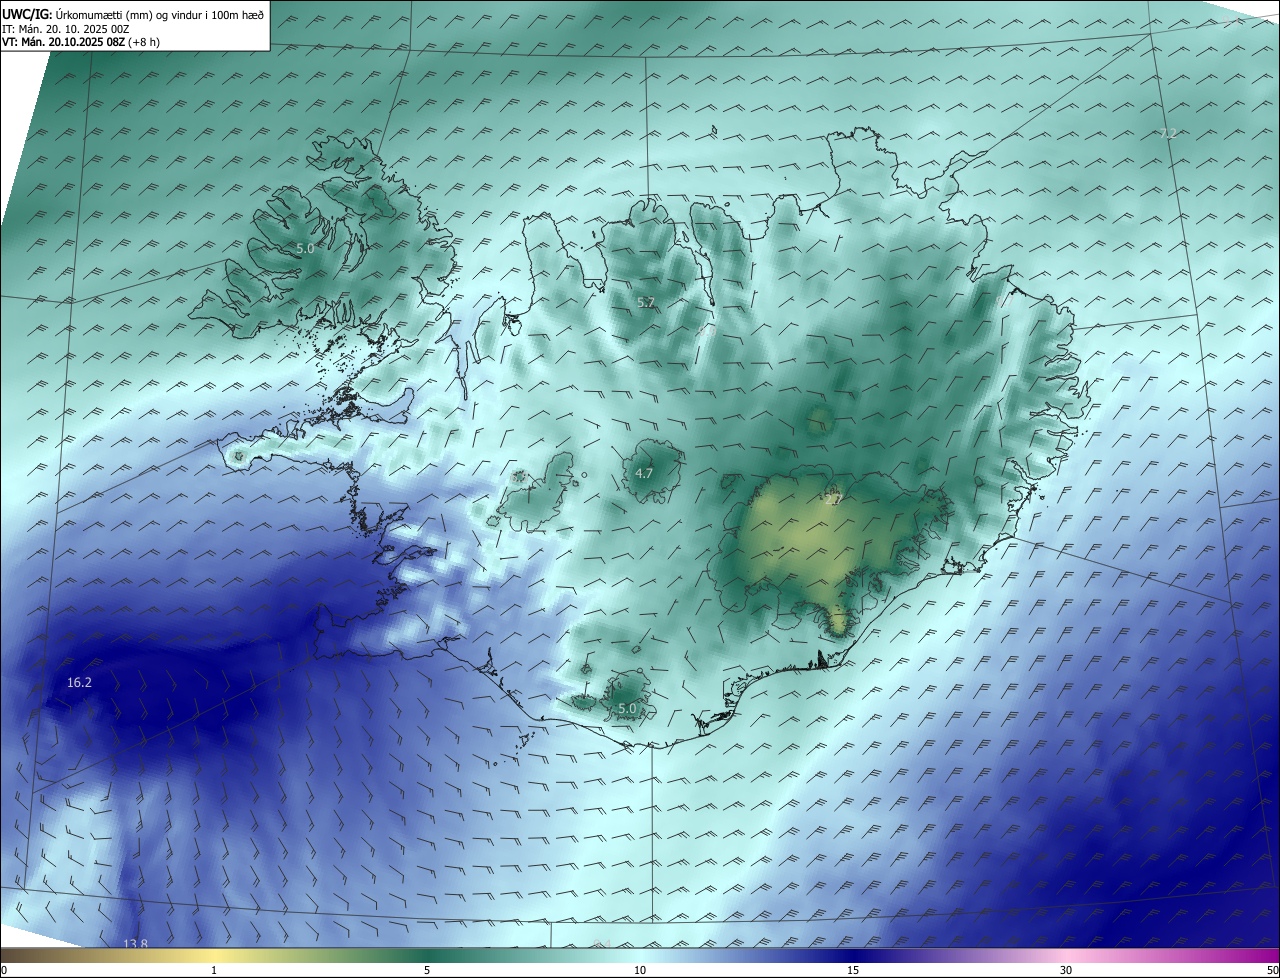The height and width of the screenshot is (978, 1280).
Task: Click the "10" tick on the color scale
Action: [x=640, y=970]
